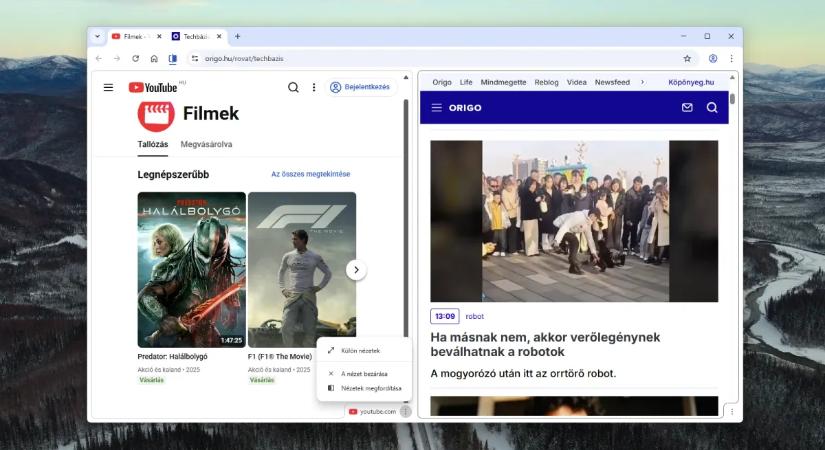Click the youtube.com split view chip
This screenshot has height=450, width=825.
(x=373, y=412)
